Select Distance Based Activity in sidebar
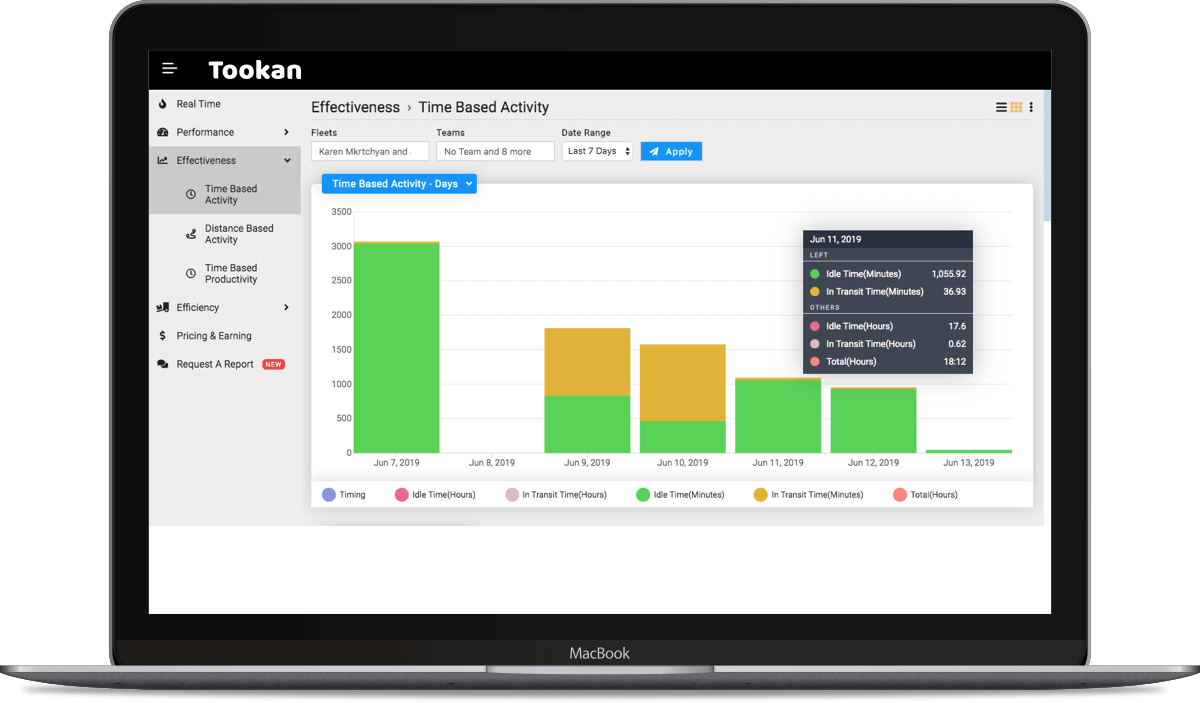 (238, 234)
